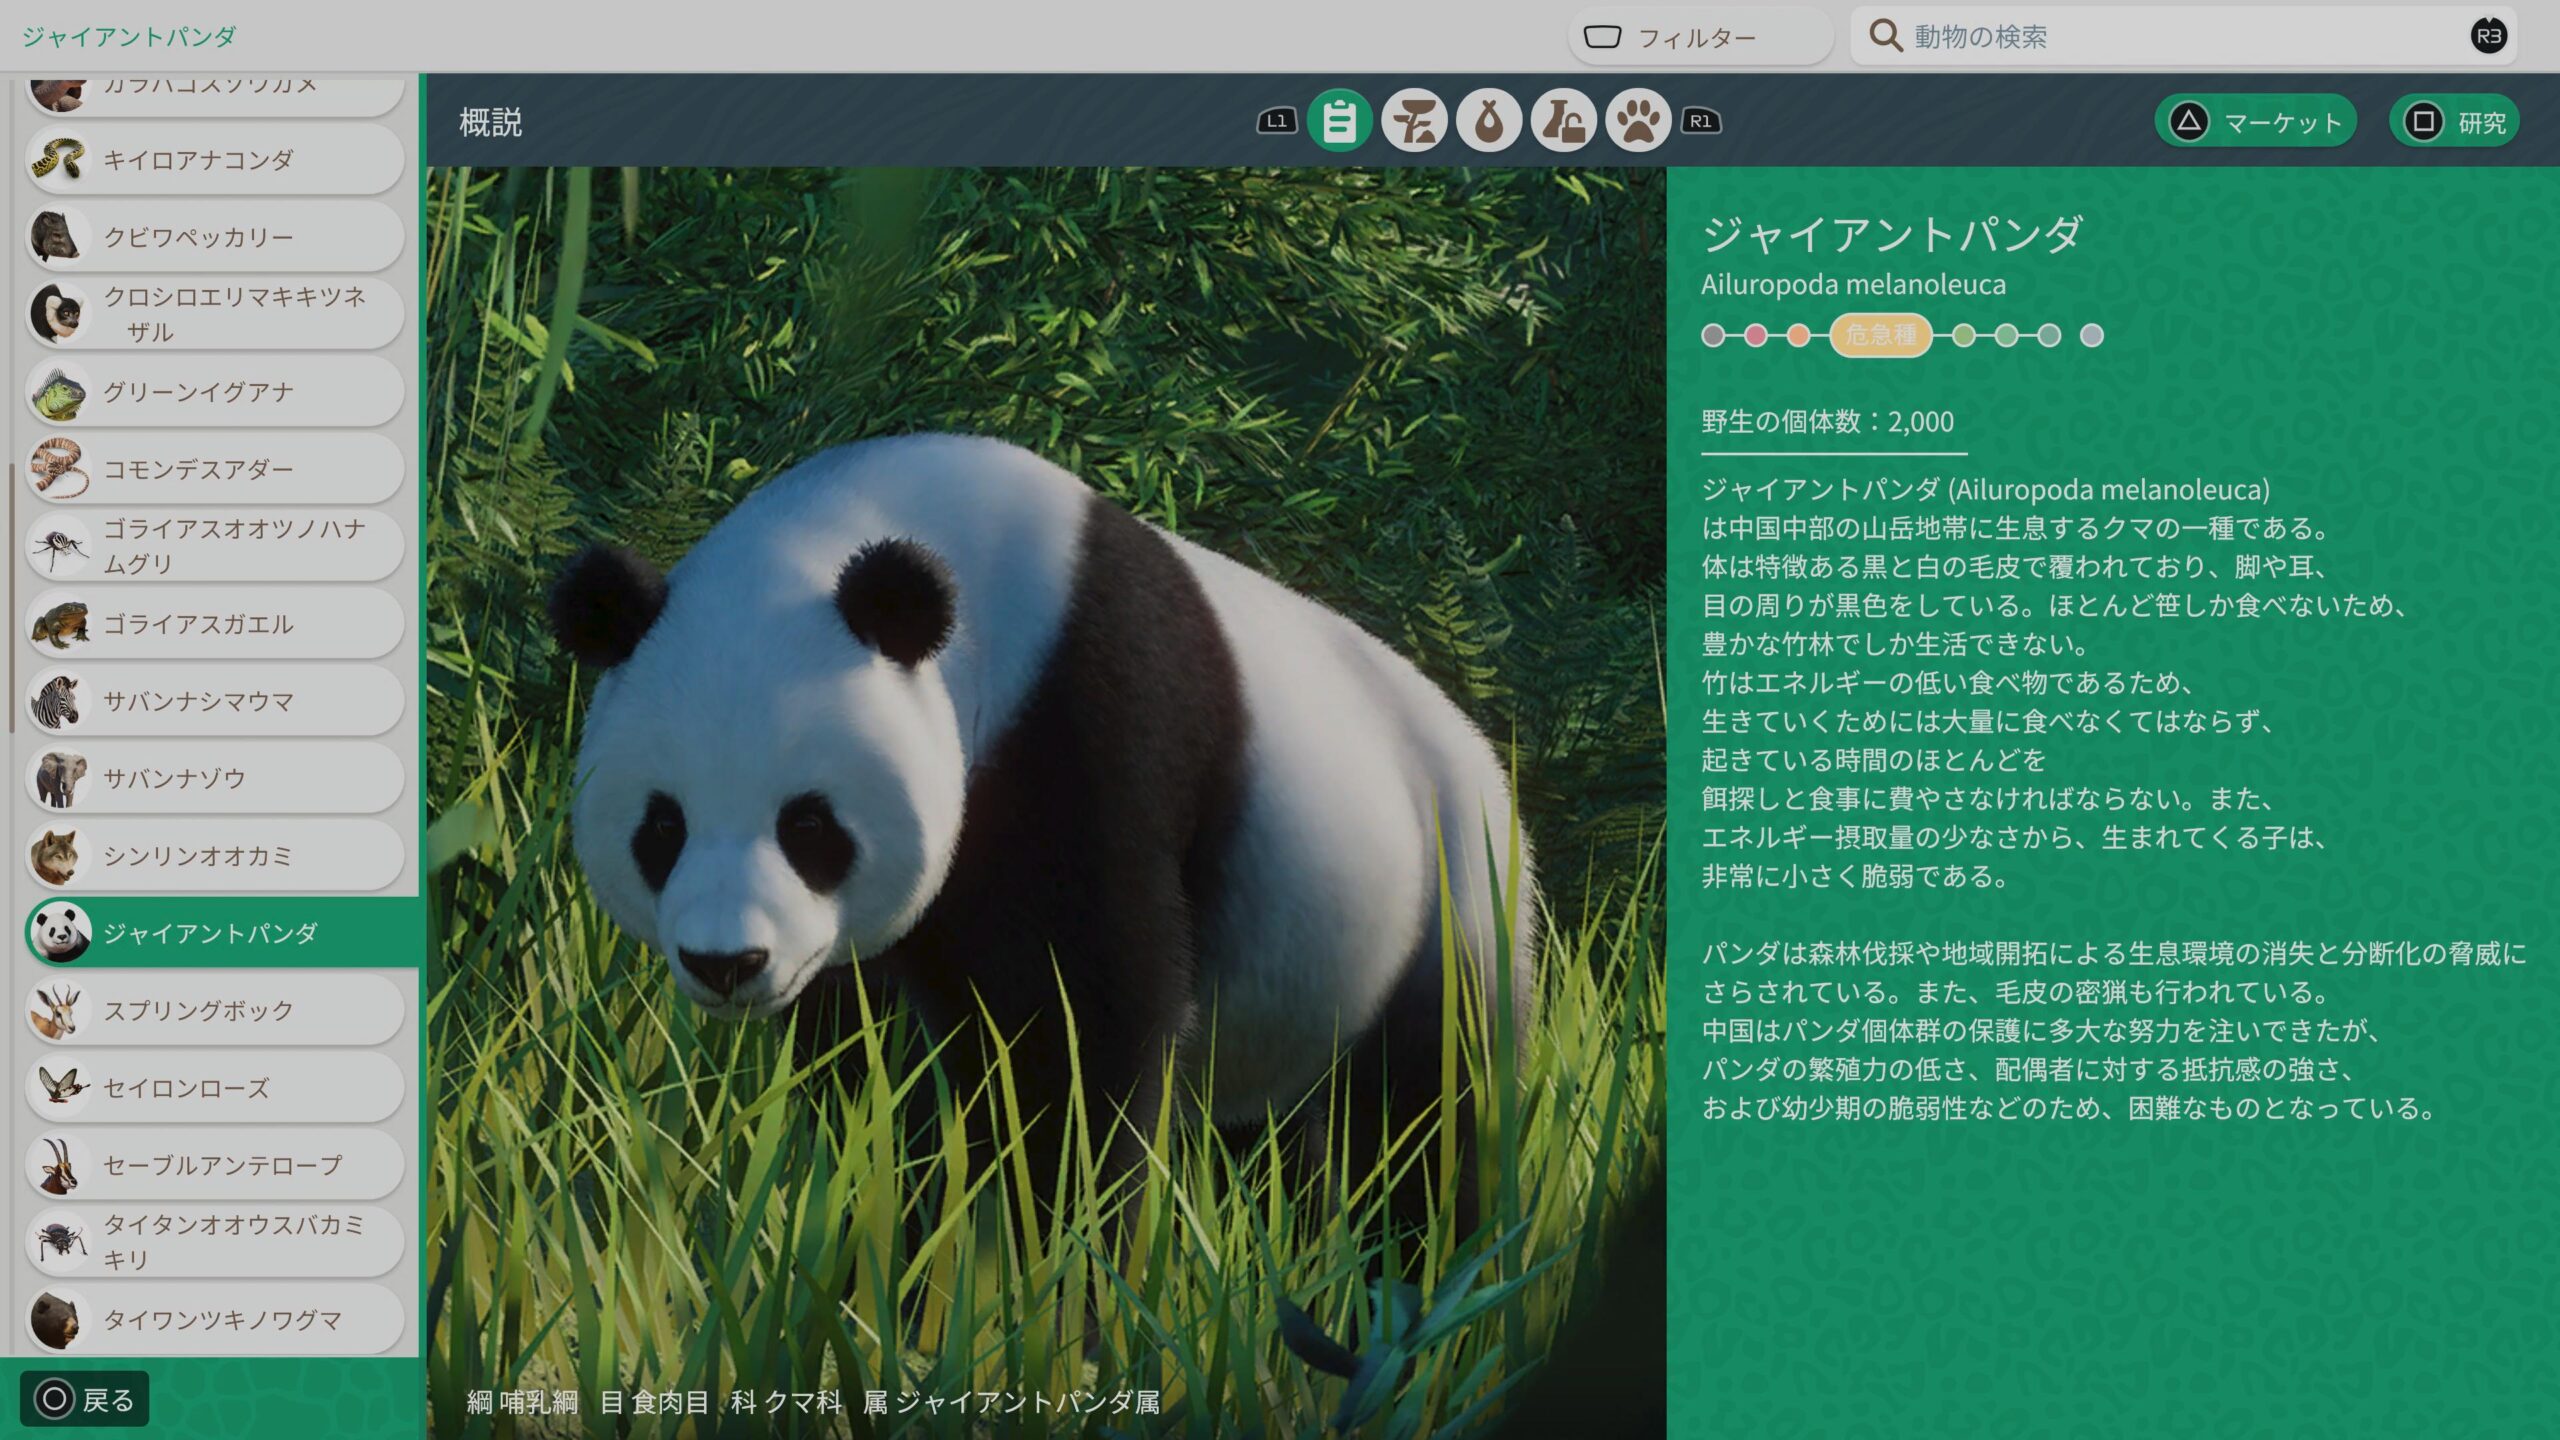Select the サバンナシマウマ zebra thumbnail

(x=57, y=700)
